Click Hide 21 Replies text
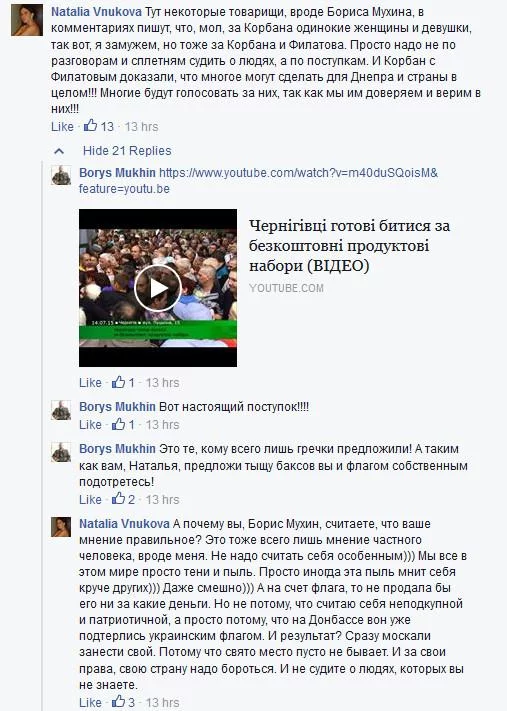Screen dimensions: 507x711 (127, 151)
